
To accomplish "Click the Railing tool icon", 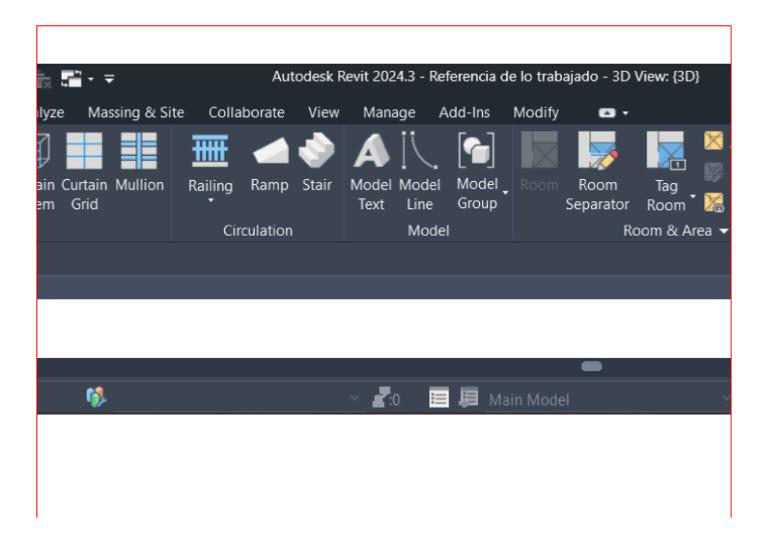I will (210, 150).
